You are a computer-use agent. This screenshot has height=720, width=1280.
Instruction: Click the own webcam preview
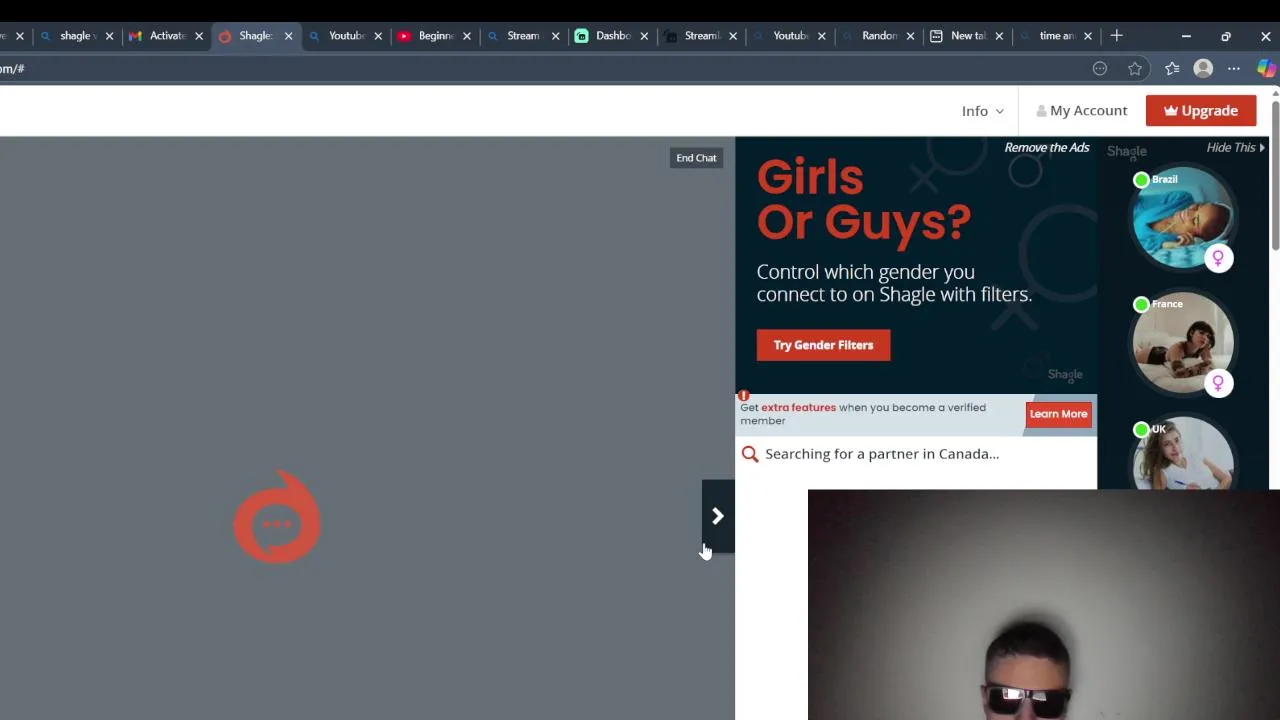coord(1044,605)
